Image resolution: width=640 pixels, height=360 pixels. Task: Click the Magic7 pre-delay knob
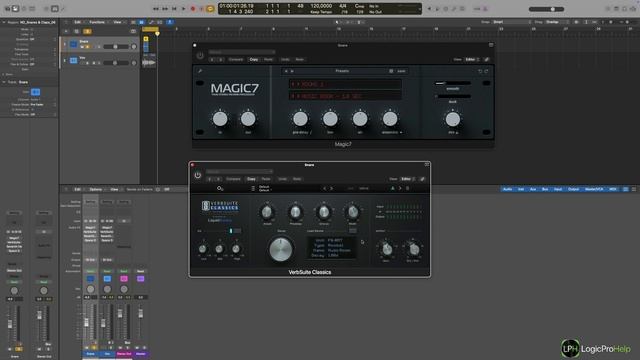(300, 119)
